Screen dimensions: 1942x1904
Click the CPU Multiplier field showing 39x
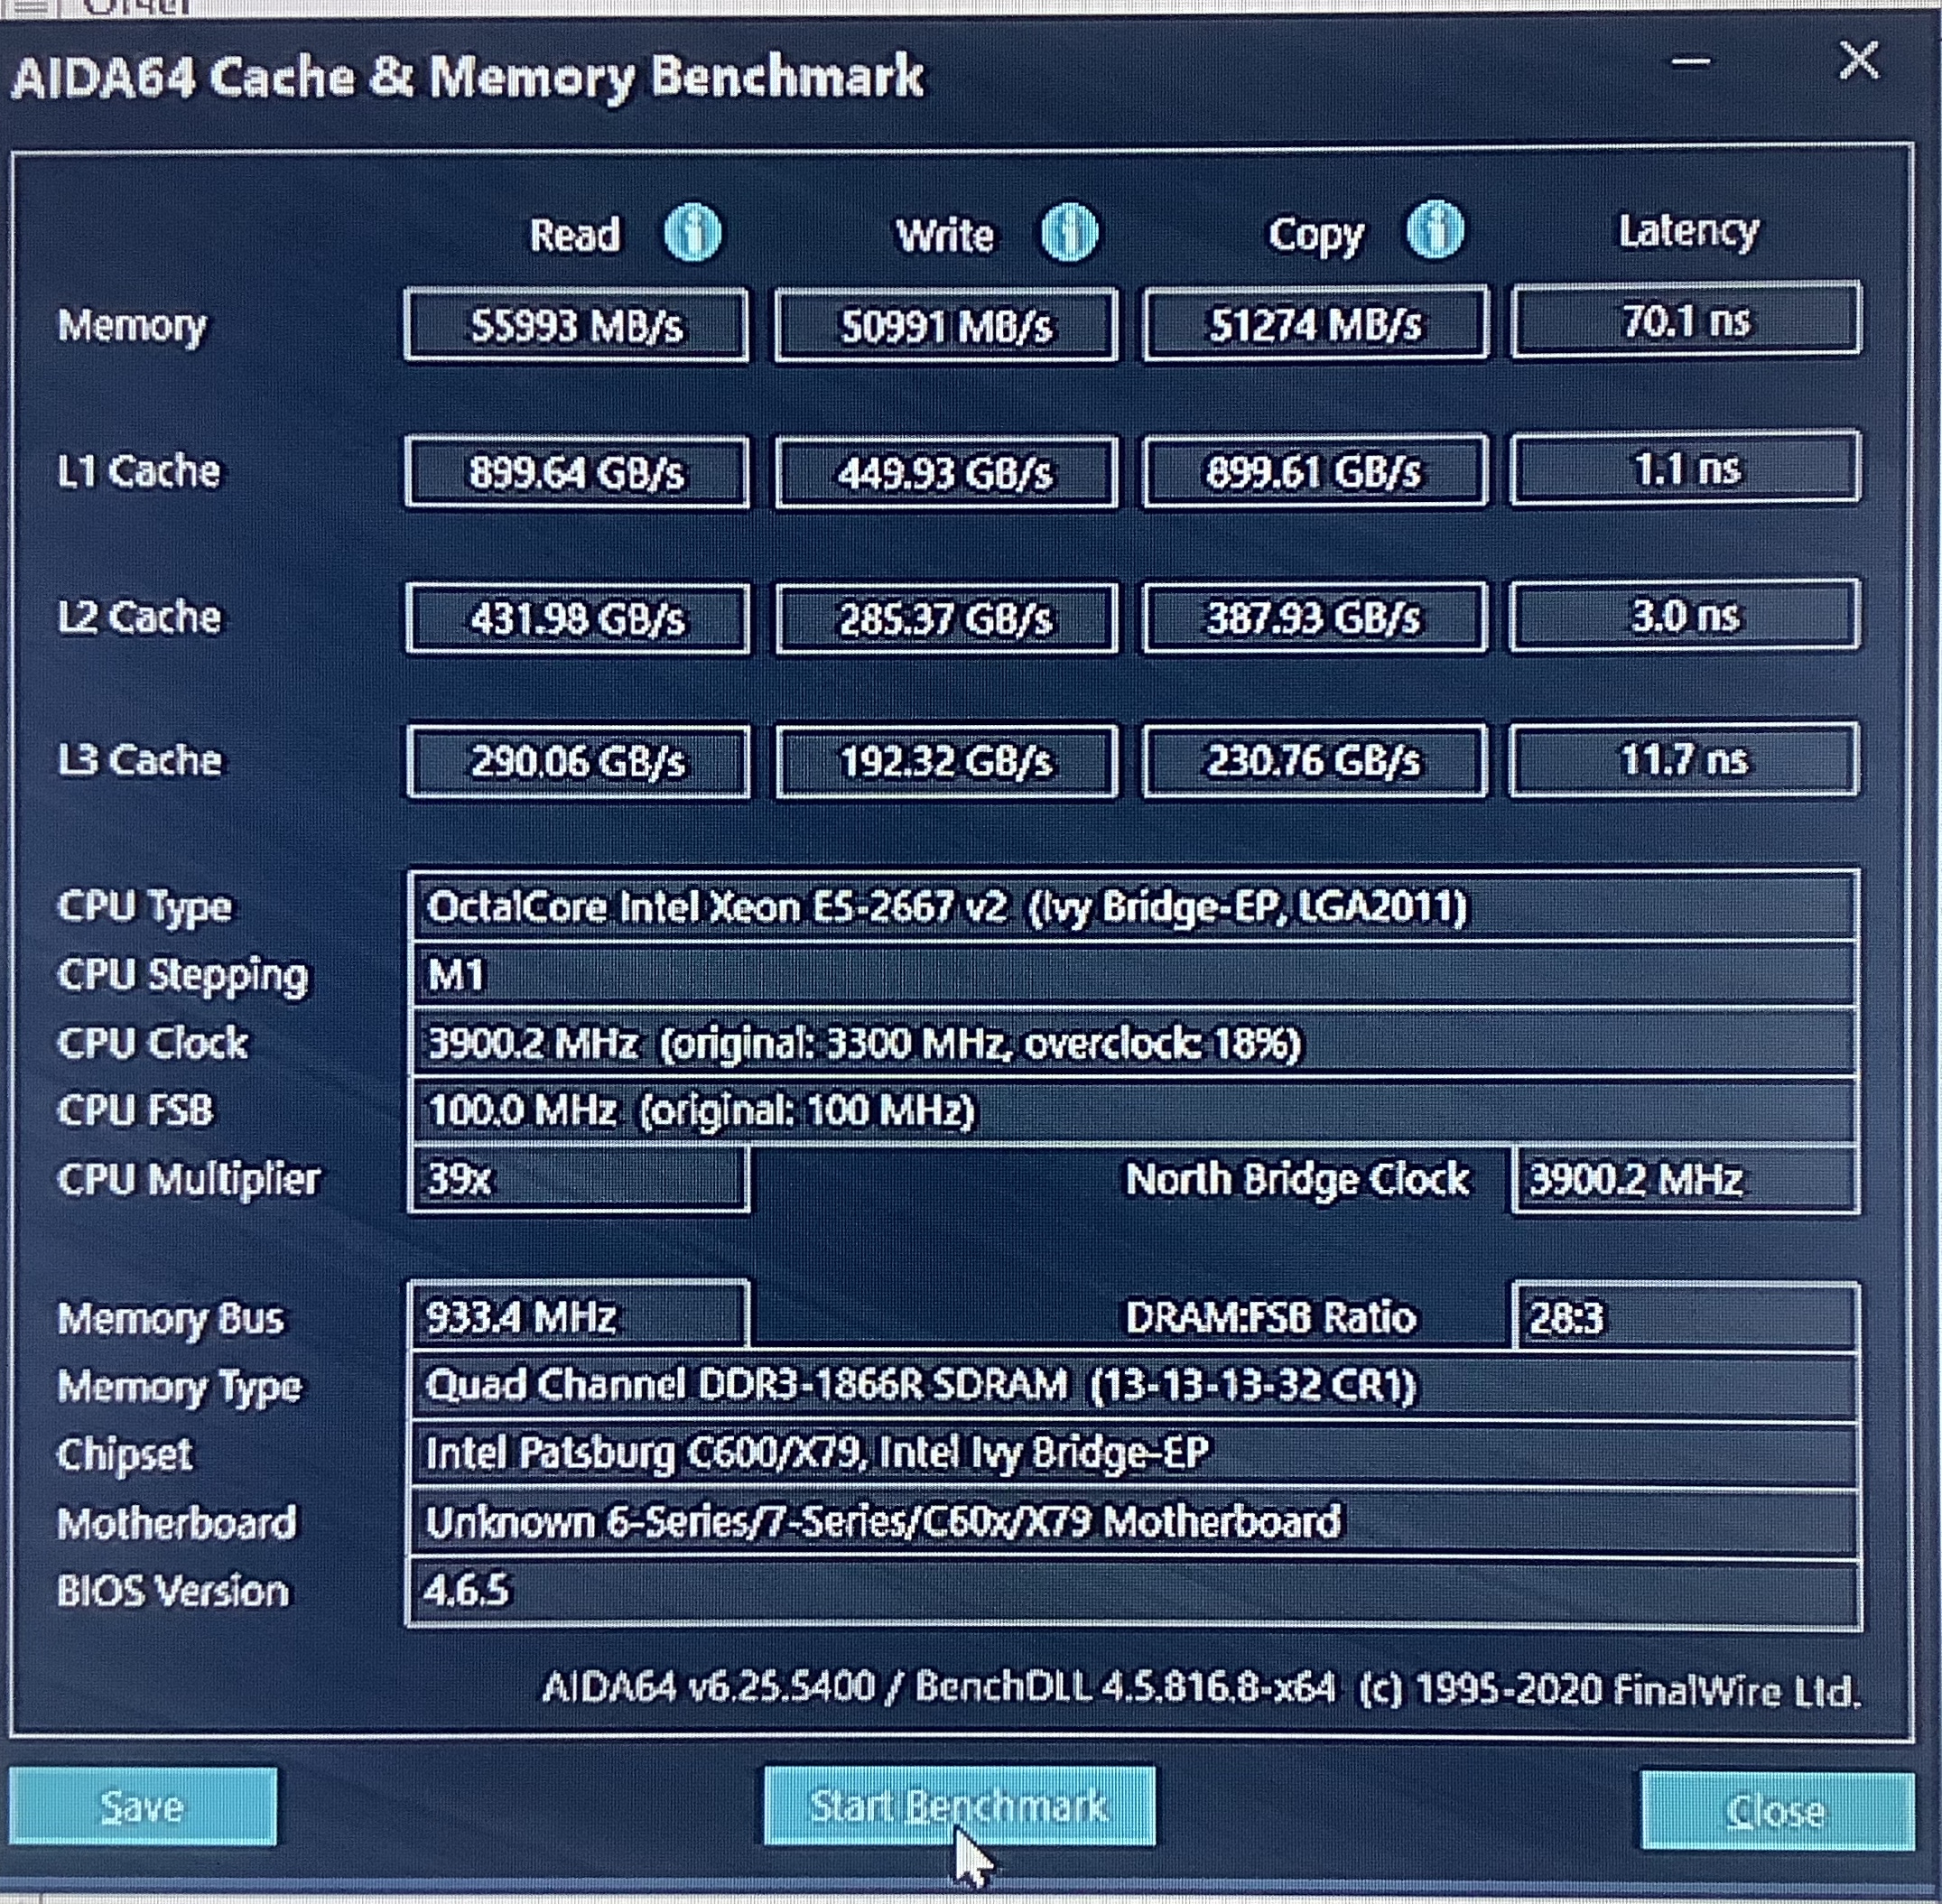pyautogui.click(x=578, y=1179)
